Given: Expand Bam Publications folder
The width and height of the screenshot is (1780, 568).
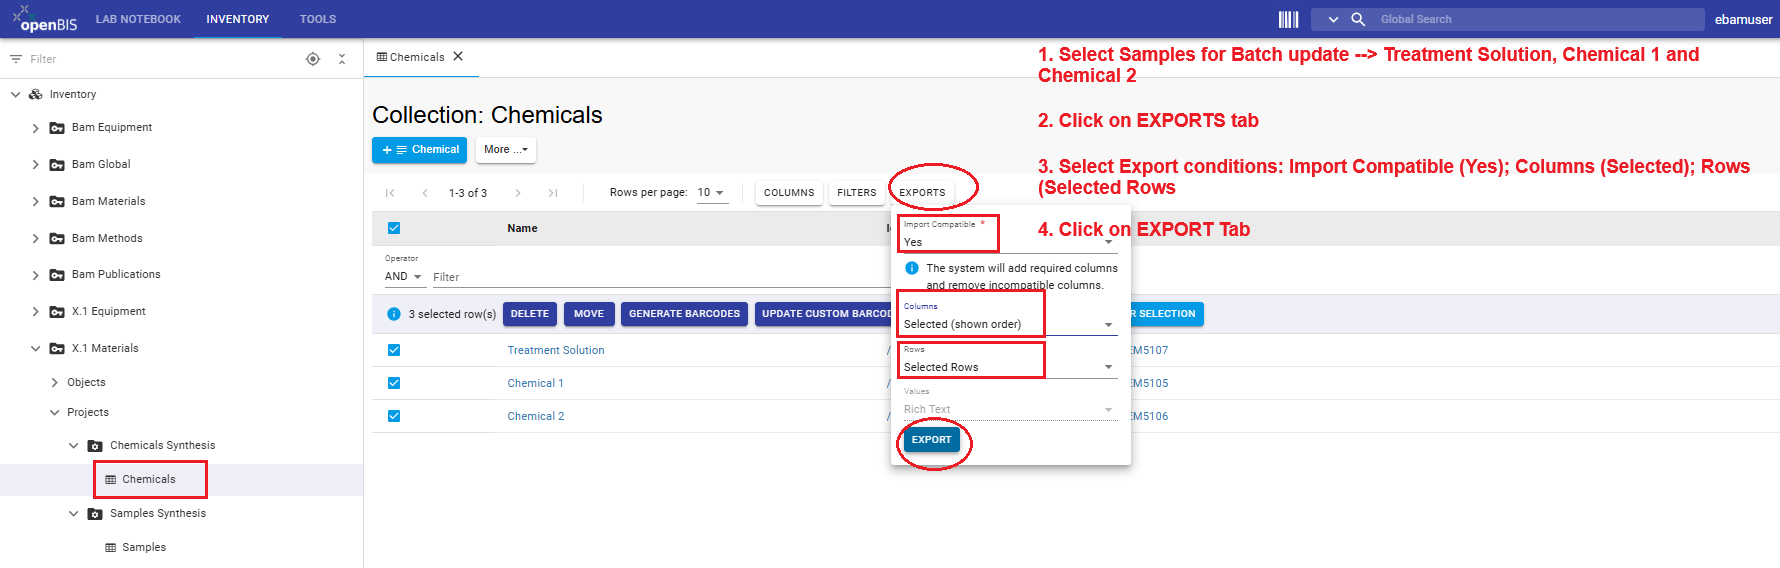Looking at the screenshot, I should [x=35, y=275].
